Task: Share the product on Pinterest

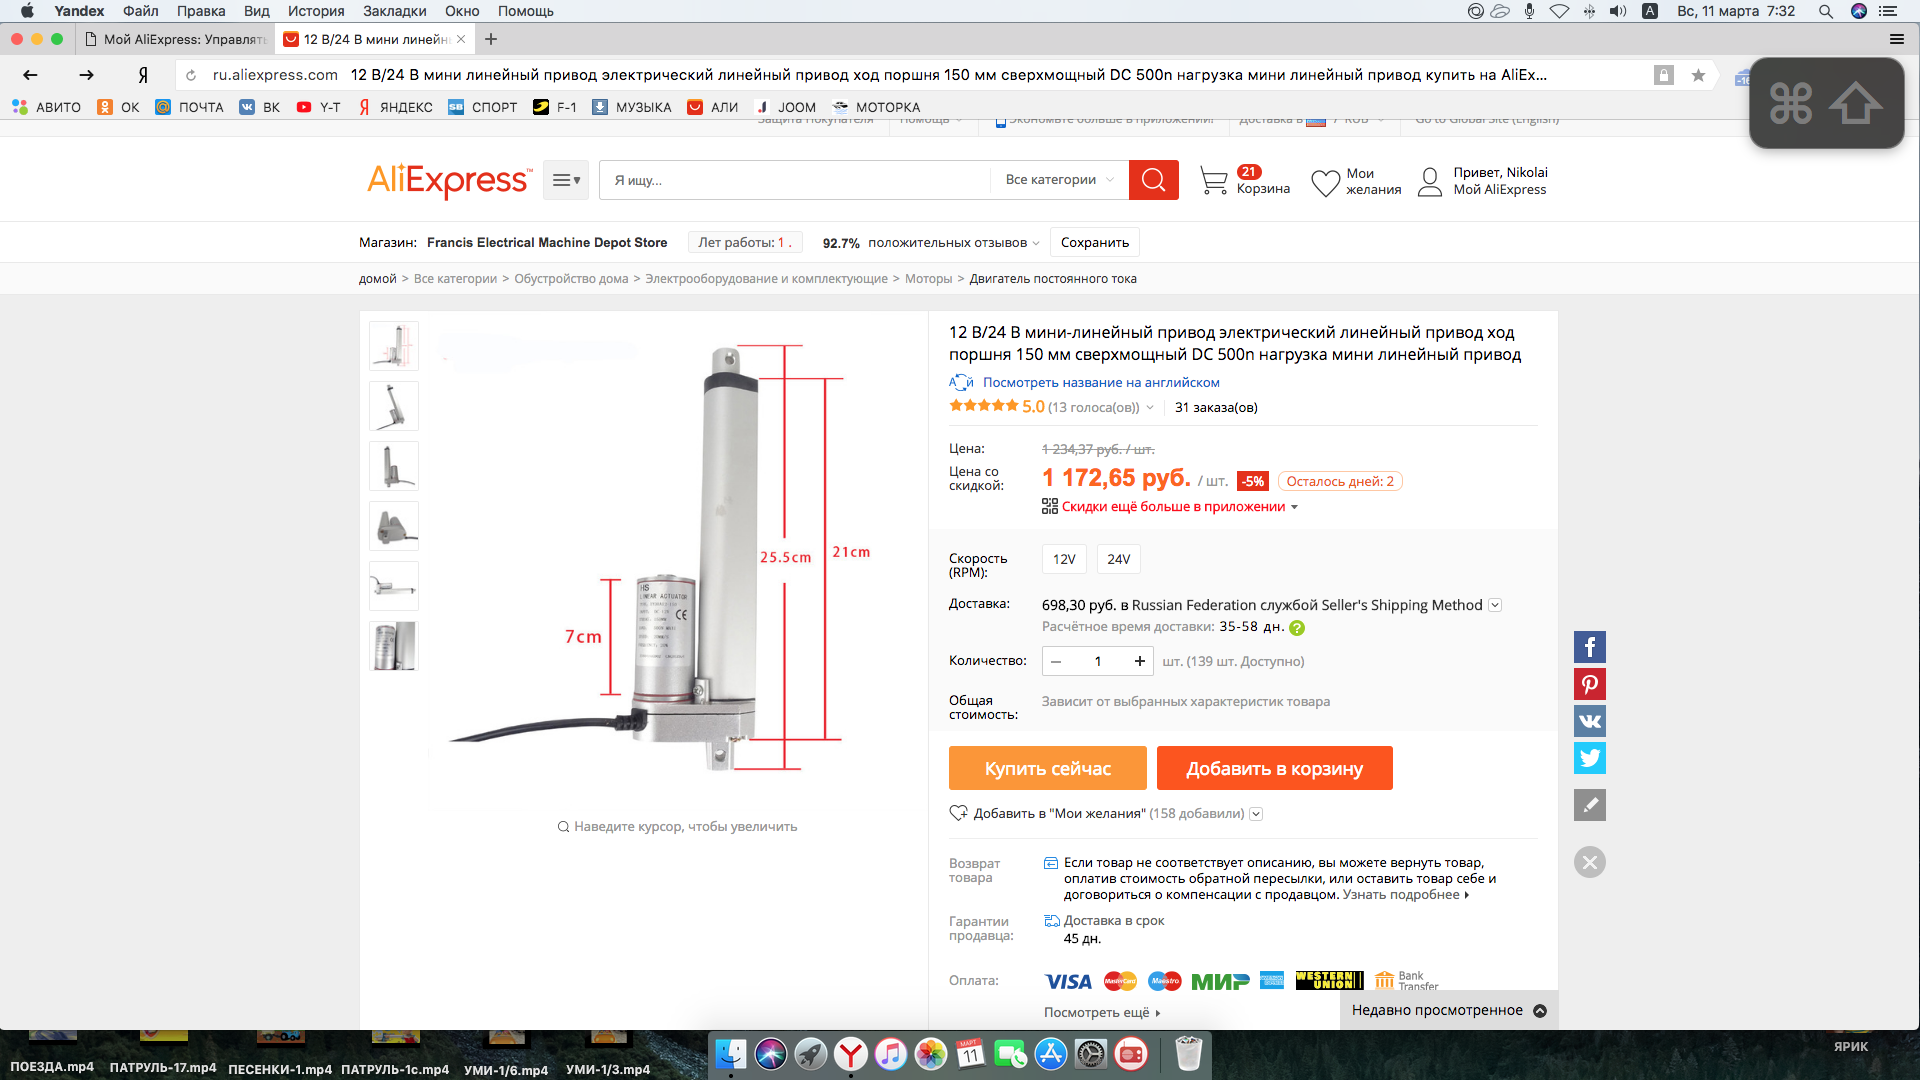Action: (1589, 684)
